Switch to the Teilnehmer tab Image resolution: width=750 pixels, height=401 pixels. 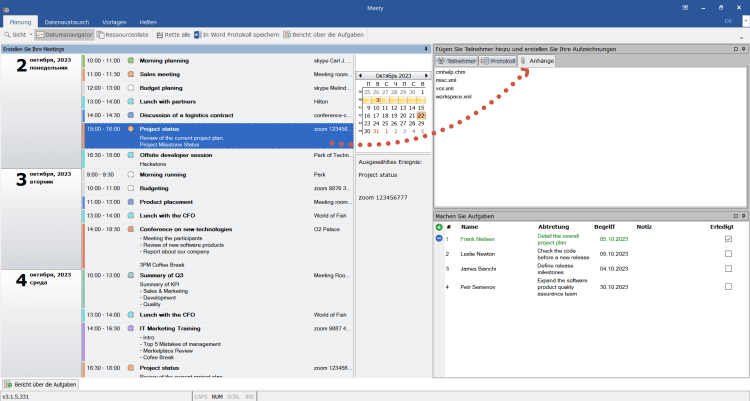[x=457, y=61]
